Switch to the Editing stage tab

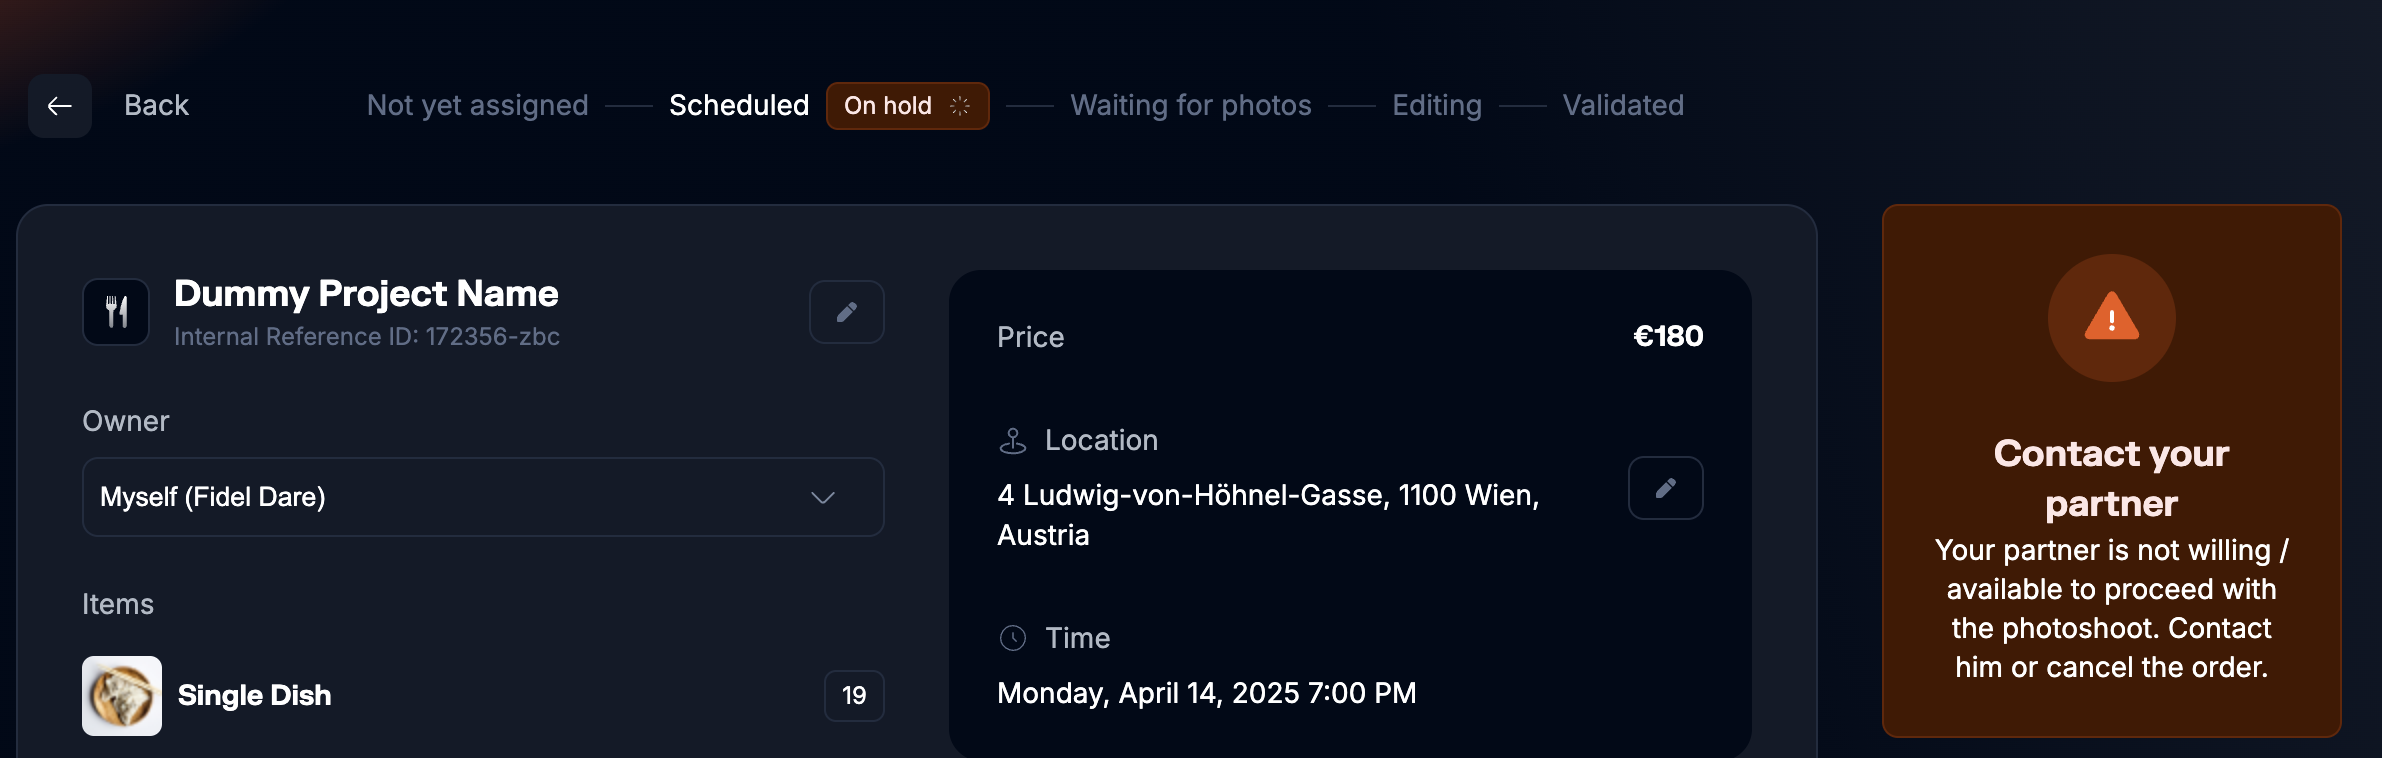tap(1437, 105)
